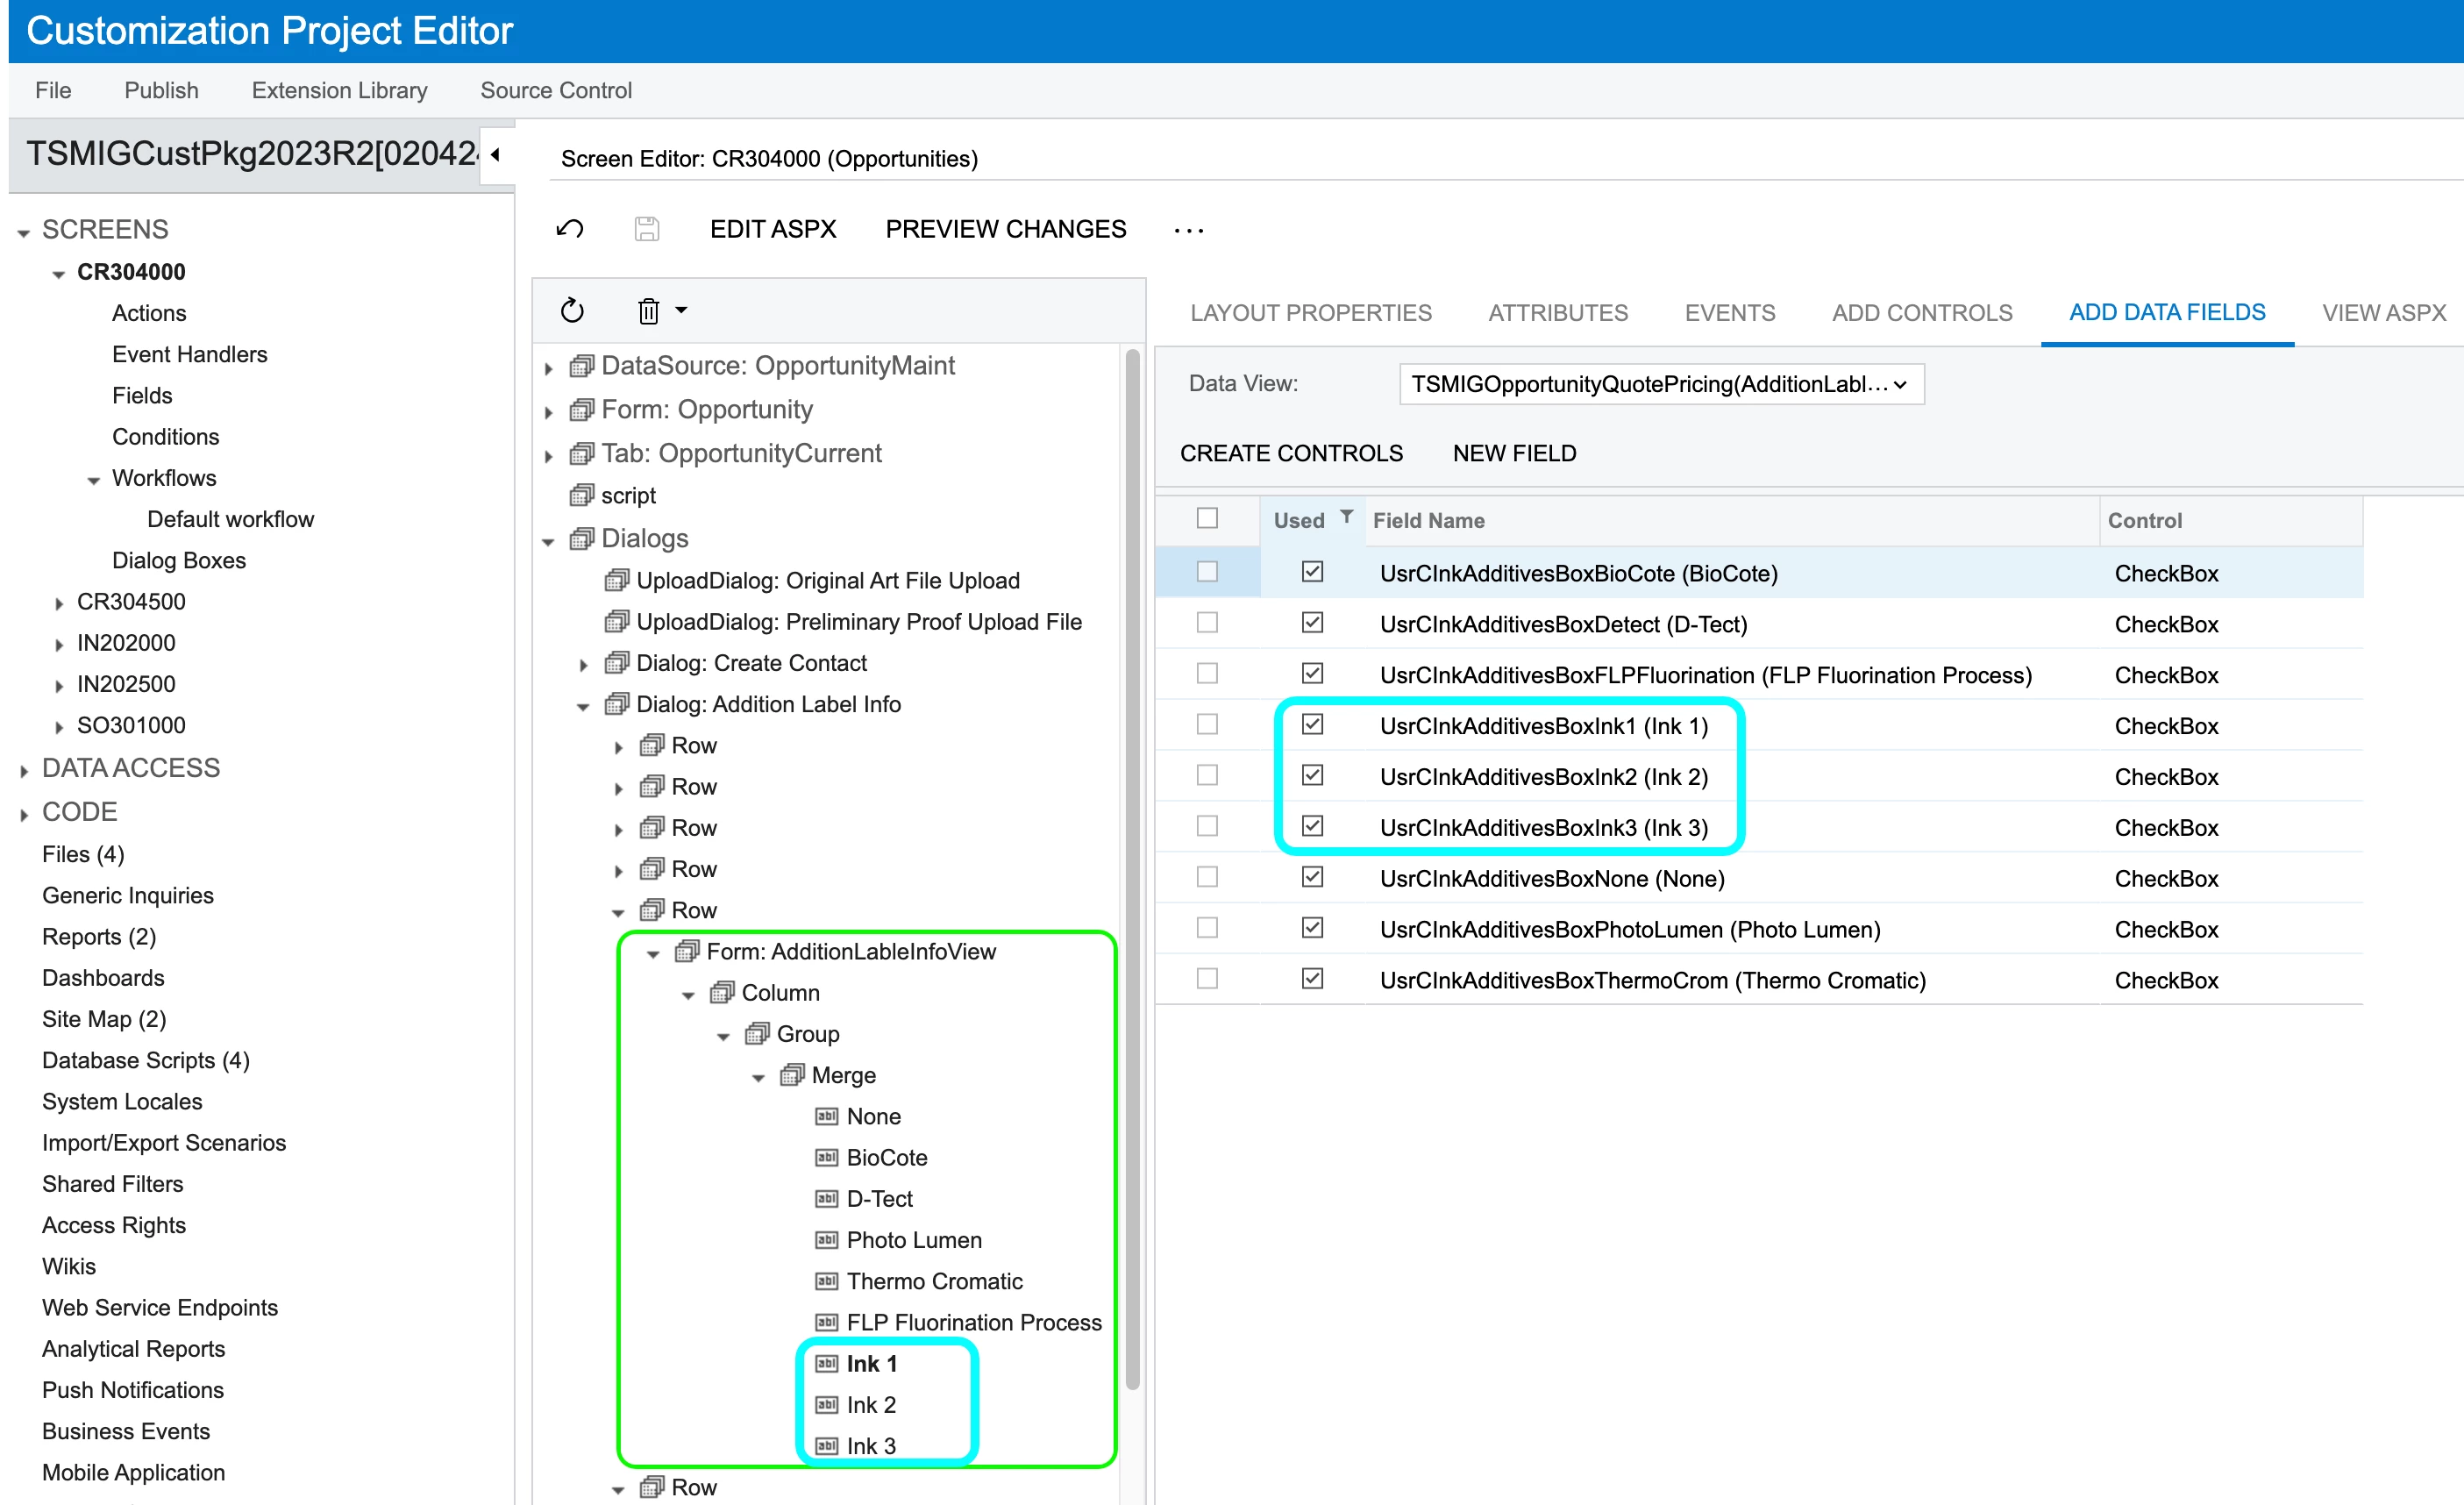Select the Photo Lumen tree item

point(913,1240)
